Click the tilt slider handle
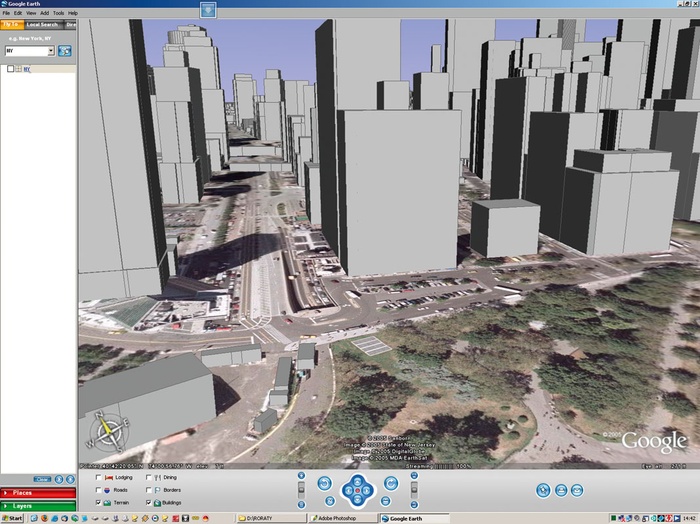Viewport: 700px width, 524px height. tap(414, 490)
